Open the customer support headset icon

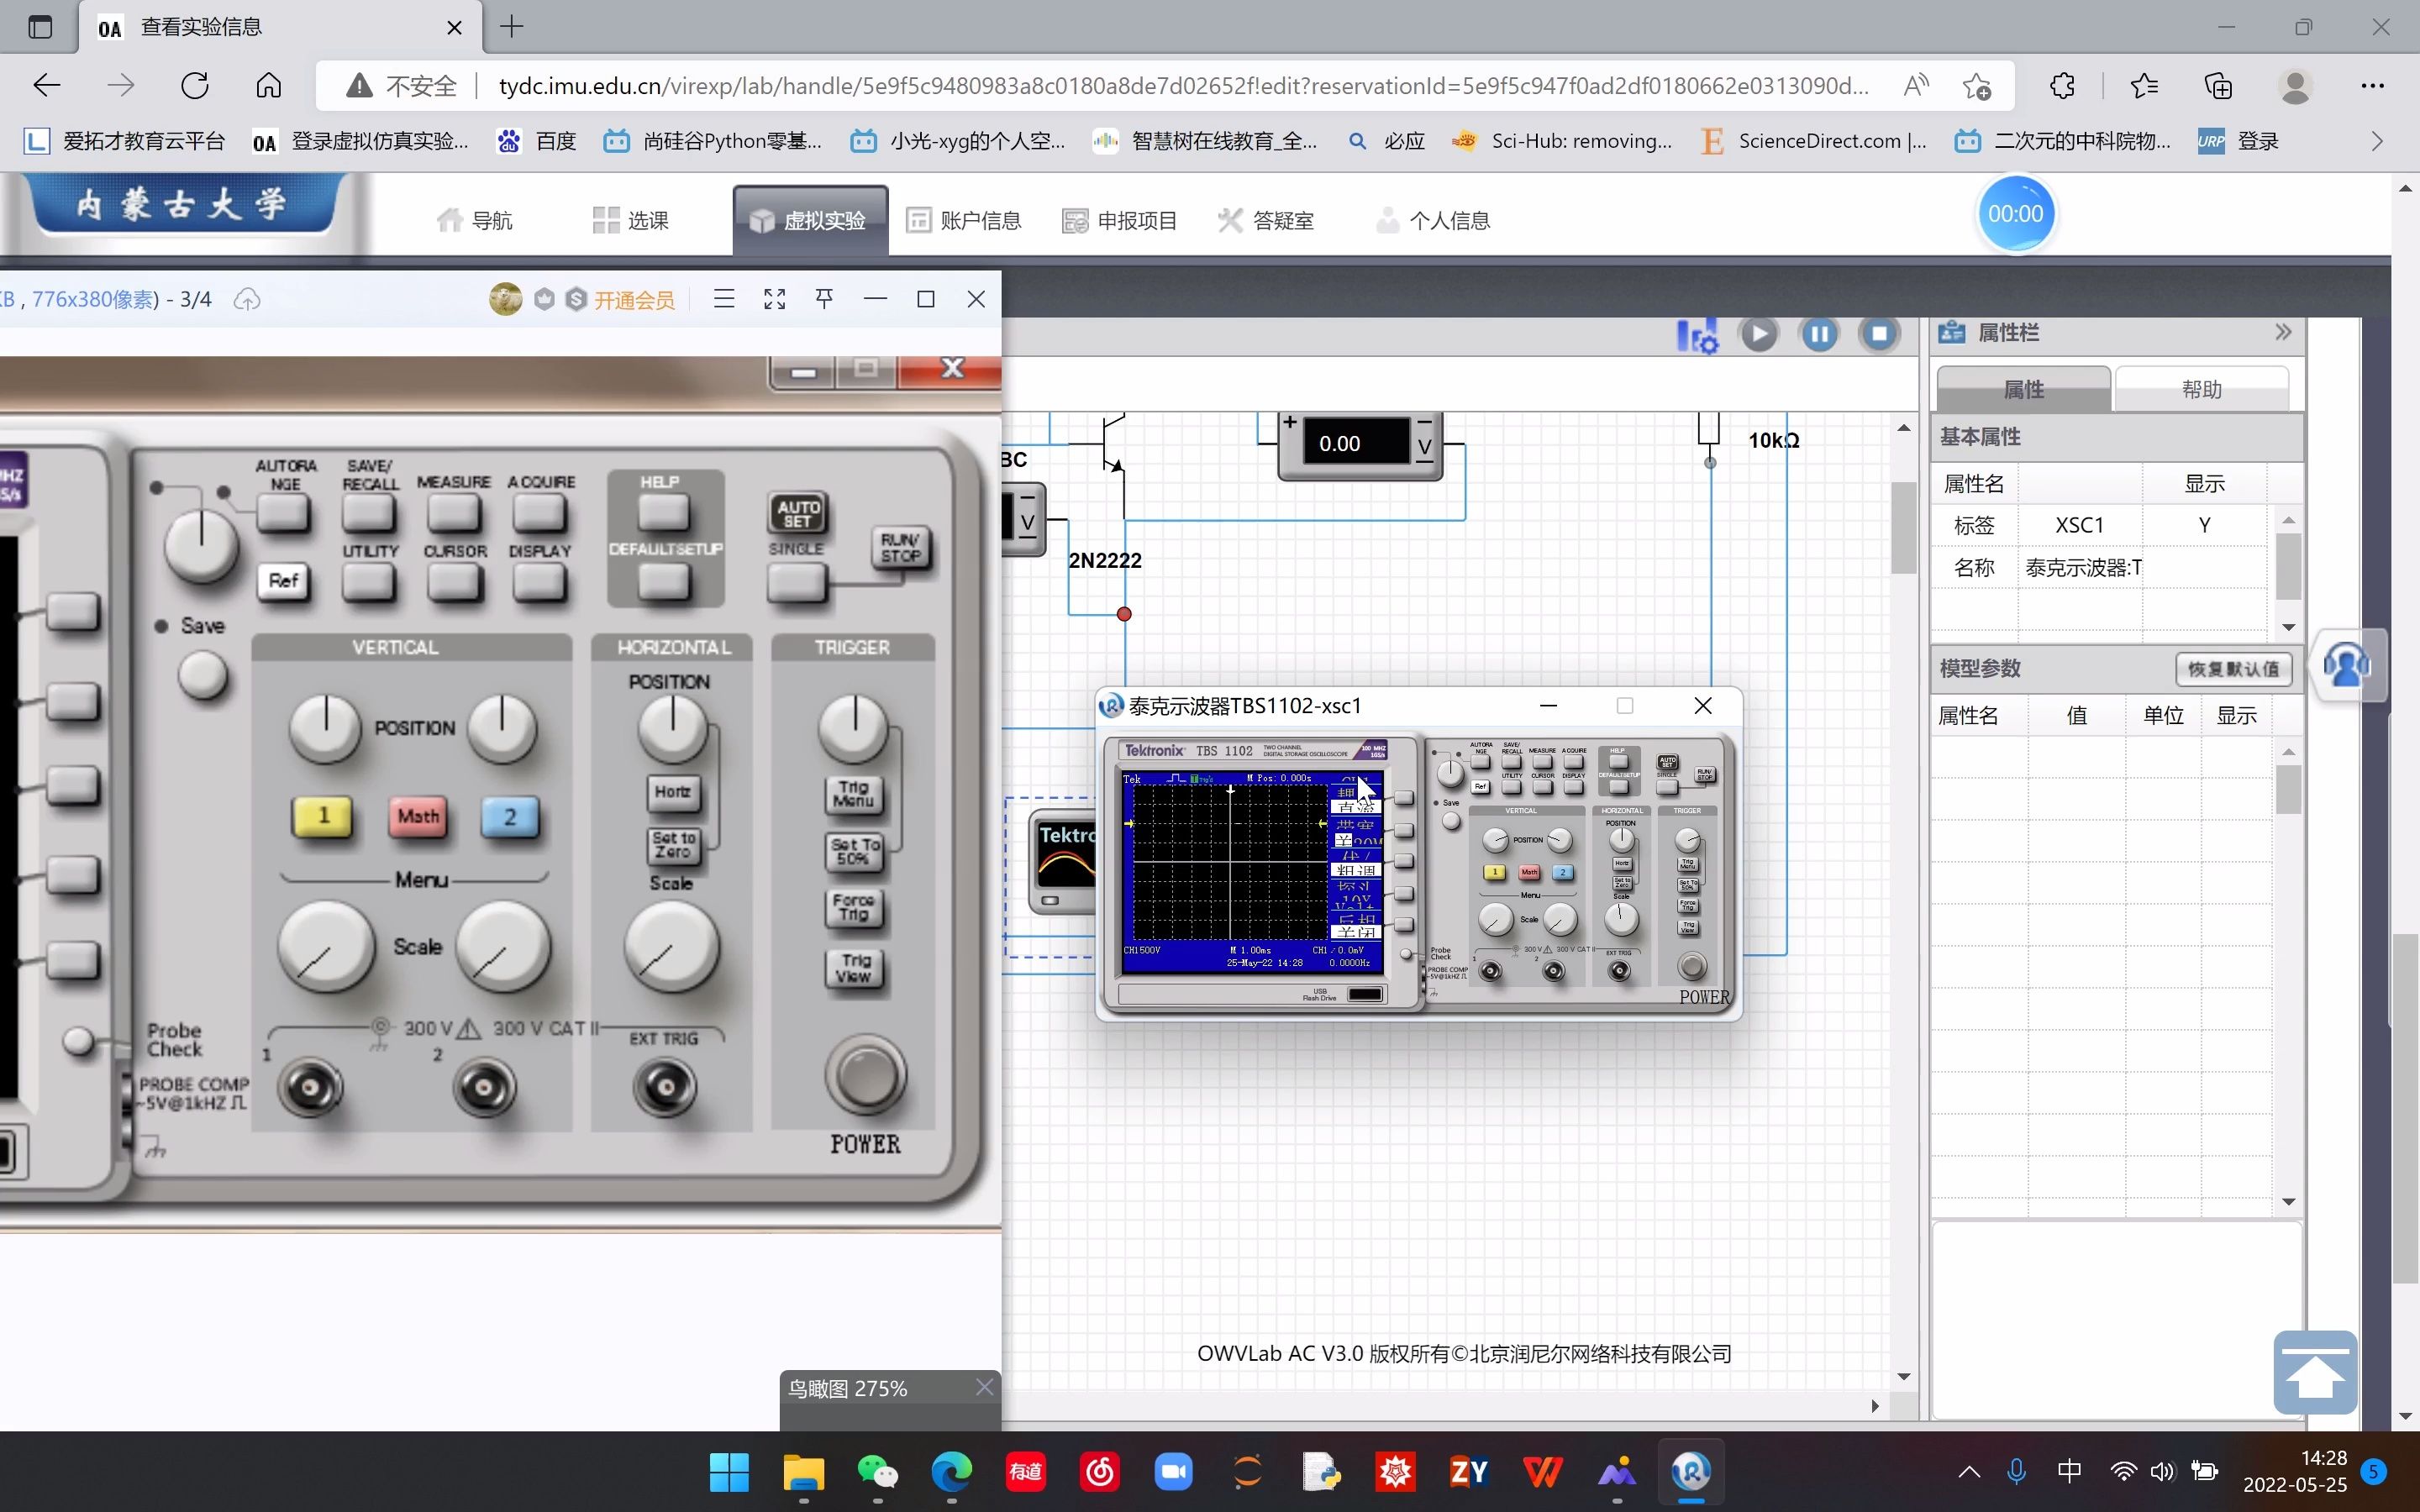click(x=2346, y=665)
